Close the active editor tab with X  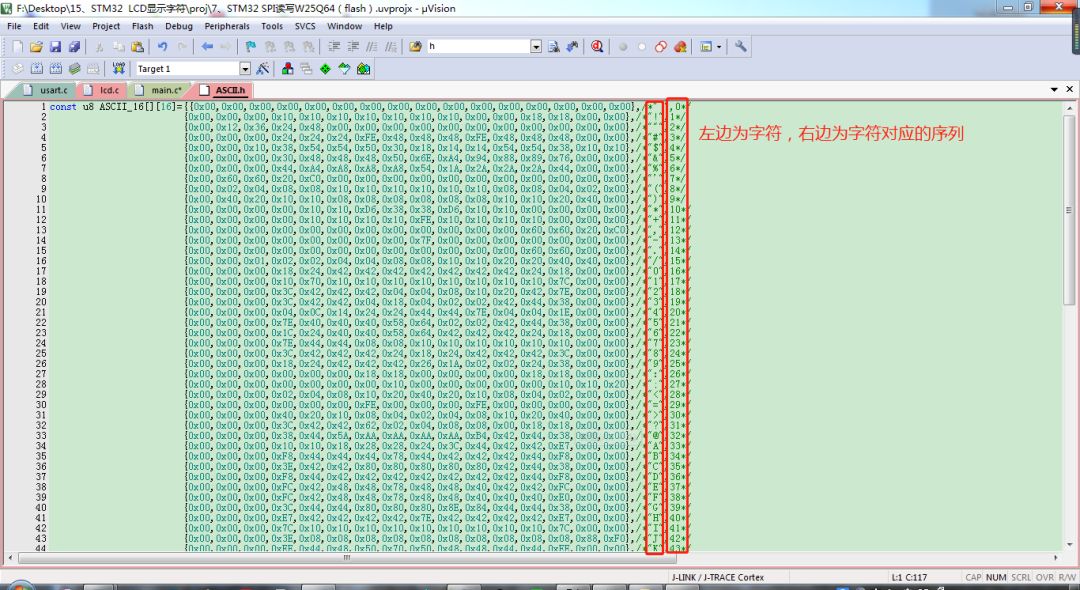1070,89
